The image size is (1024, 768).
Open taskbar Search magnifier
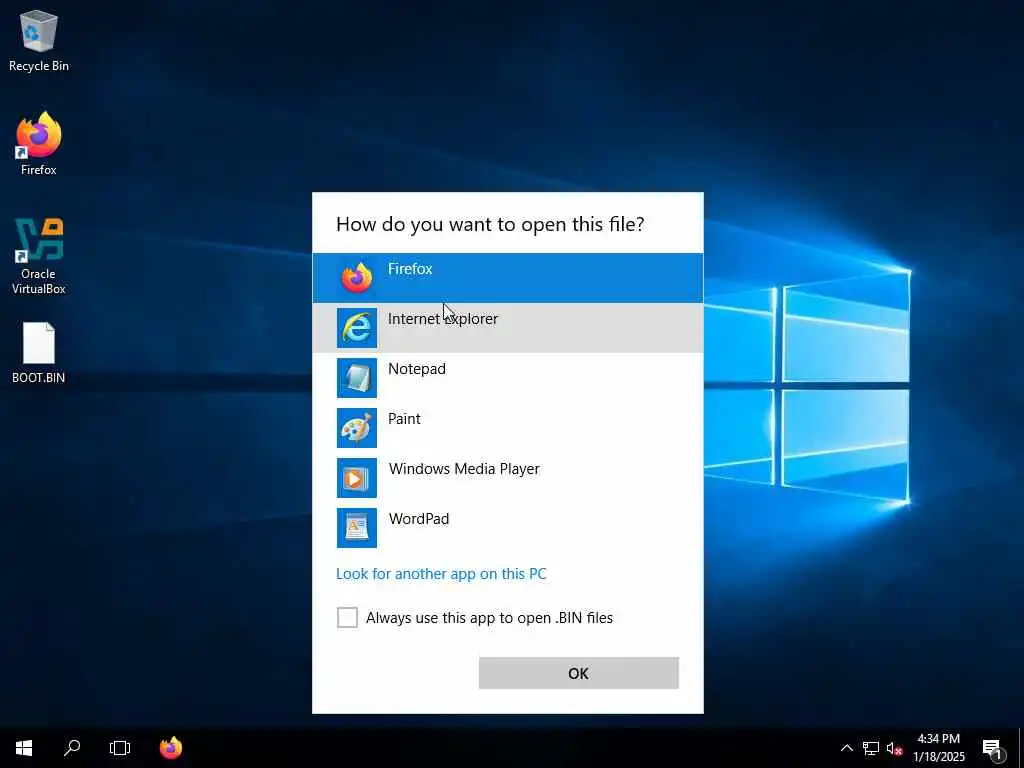tap(72, 748)
